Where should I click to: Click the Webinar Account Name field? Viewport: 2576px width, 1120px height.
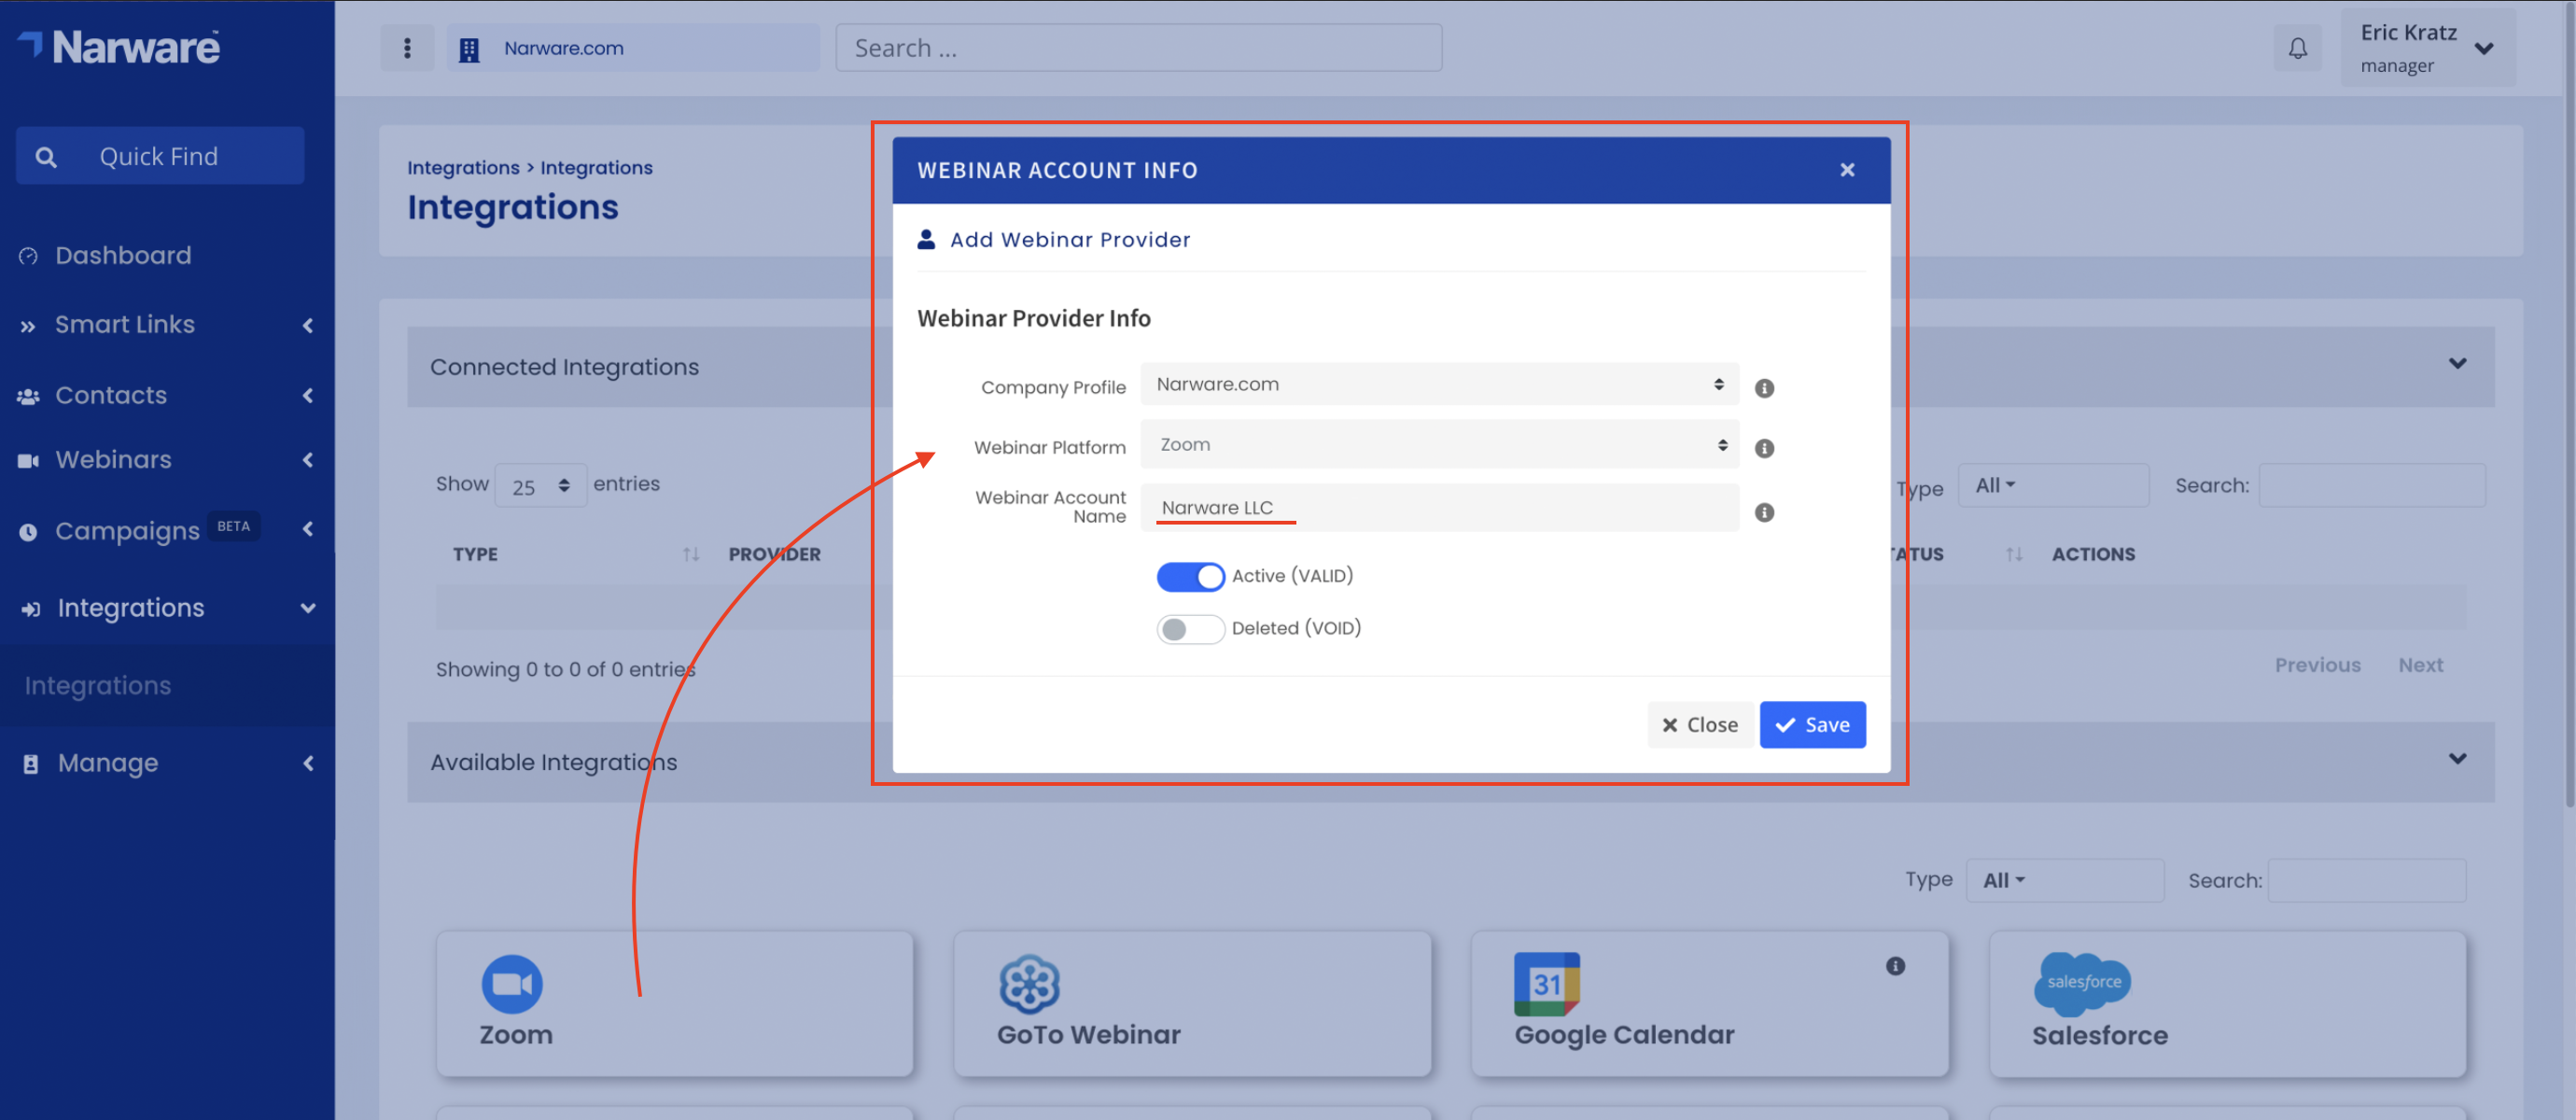click(1439, 508)
